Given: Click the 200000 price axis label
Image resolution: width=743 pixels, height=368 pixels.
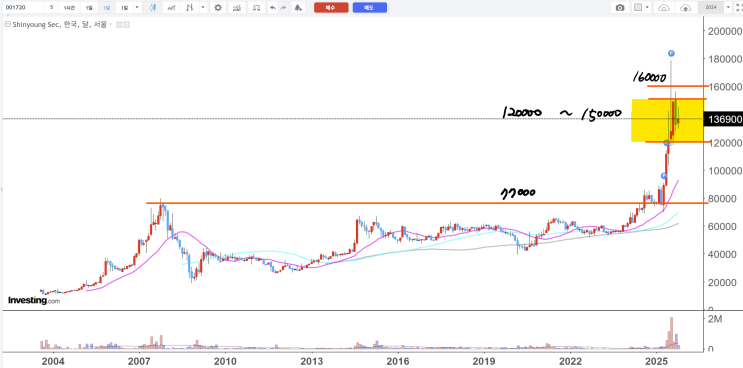Looking at the screenshot, I should pos(725,31).
